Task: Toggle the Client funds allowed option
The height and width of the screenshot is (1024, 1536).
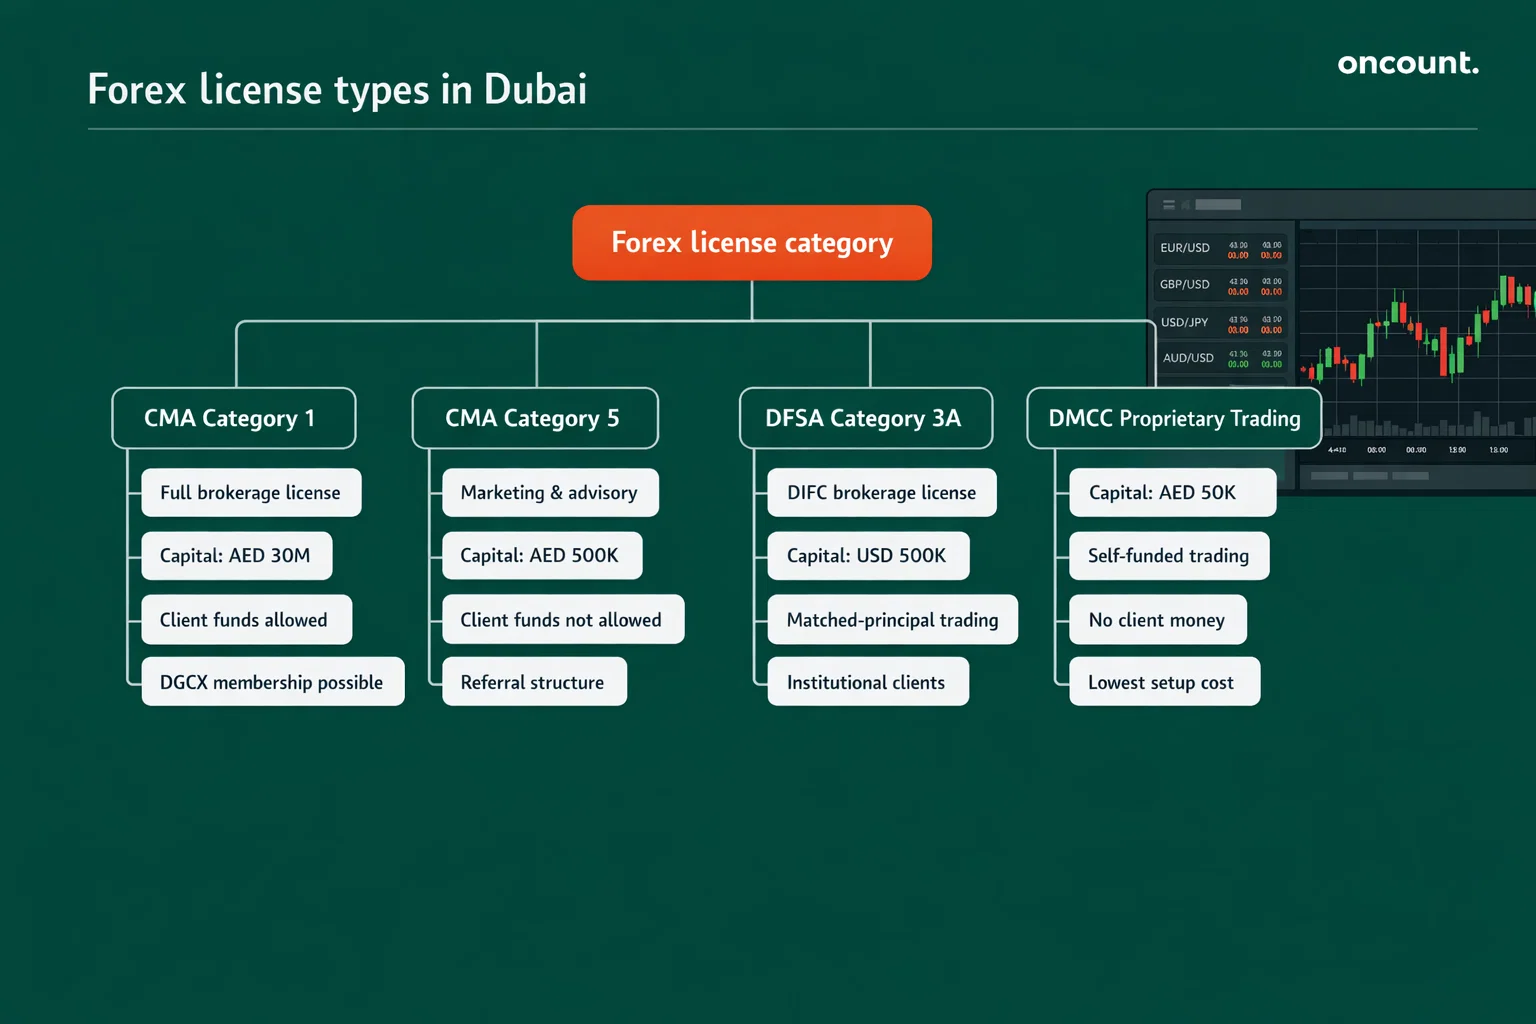Action: pyautogui.click(x=246, y=619)
